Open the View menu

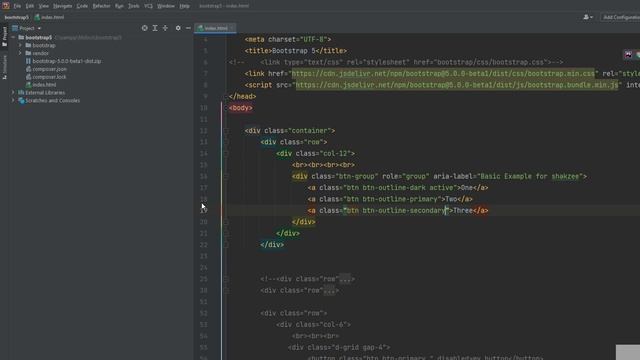(x=43, y=6)
